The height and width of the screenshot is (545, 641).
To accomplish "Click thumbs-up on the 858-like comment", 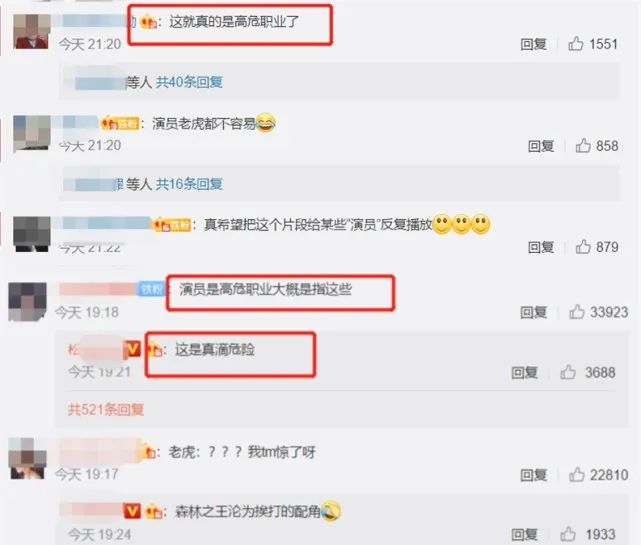I will pos(583,146).
